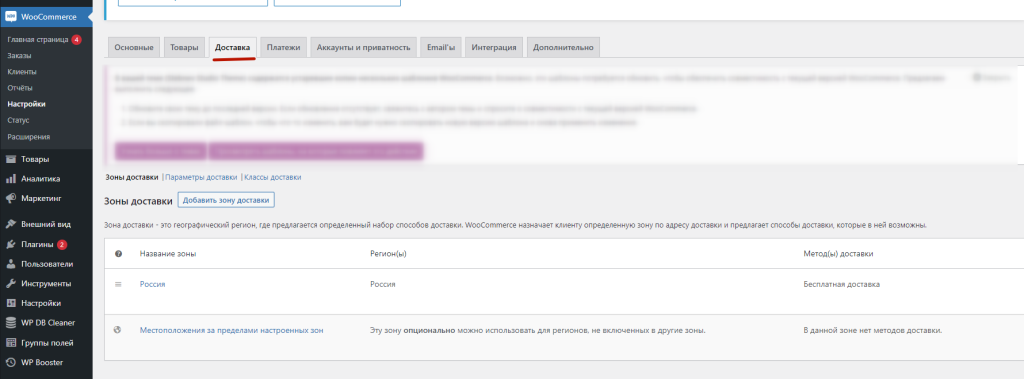1024x379 pixels.
Task: Select the Дополнительно settings tab
Action: click(563, 48)
